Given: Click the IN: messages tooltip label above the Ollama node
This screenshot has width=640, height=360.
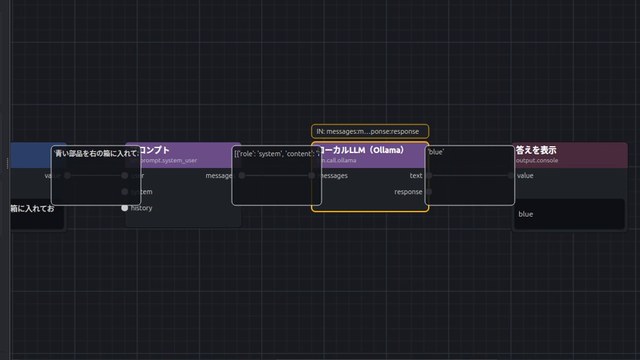Looking at the screenshot, I should coord(370,131).
